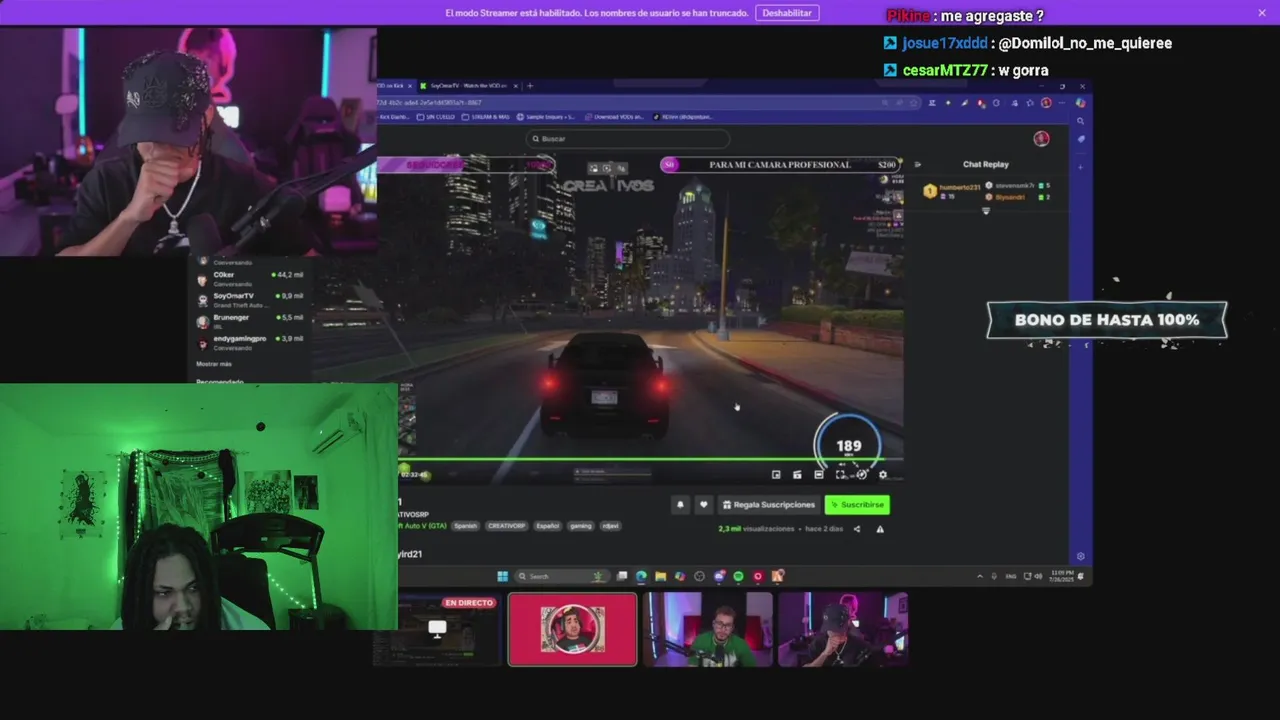Toggle theater mode in video player
The image size is (1280, 720).
(x=819, y=475)
